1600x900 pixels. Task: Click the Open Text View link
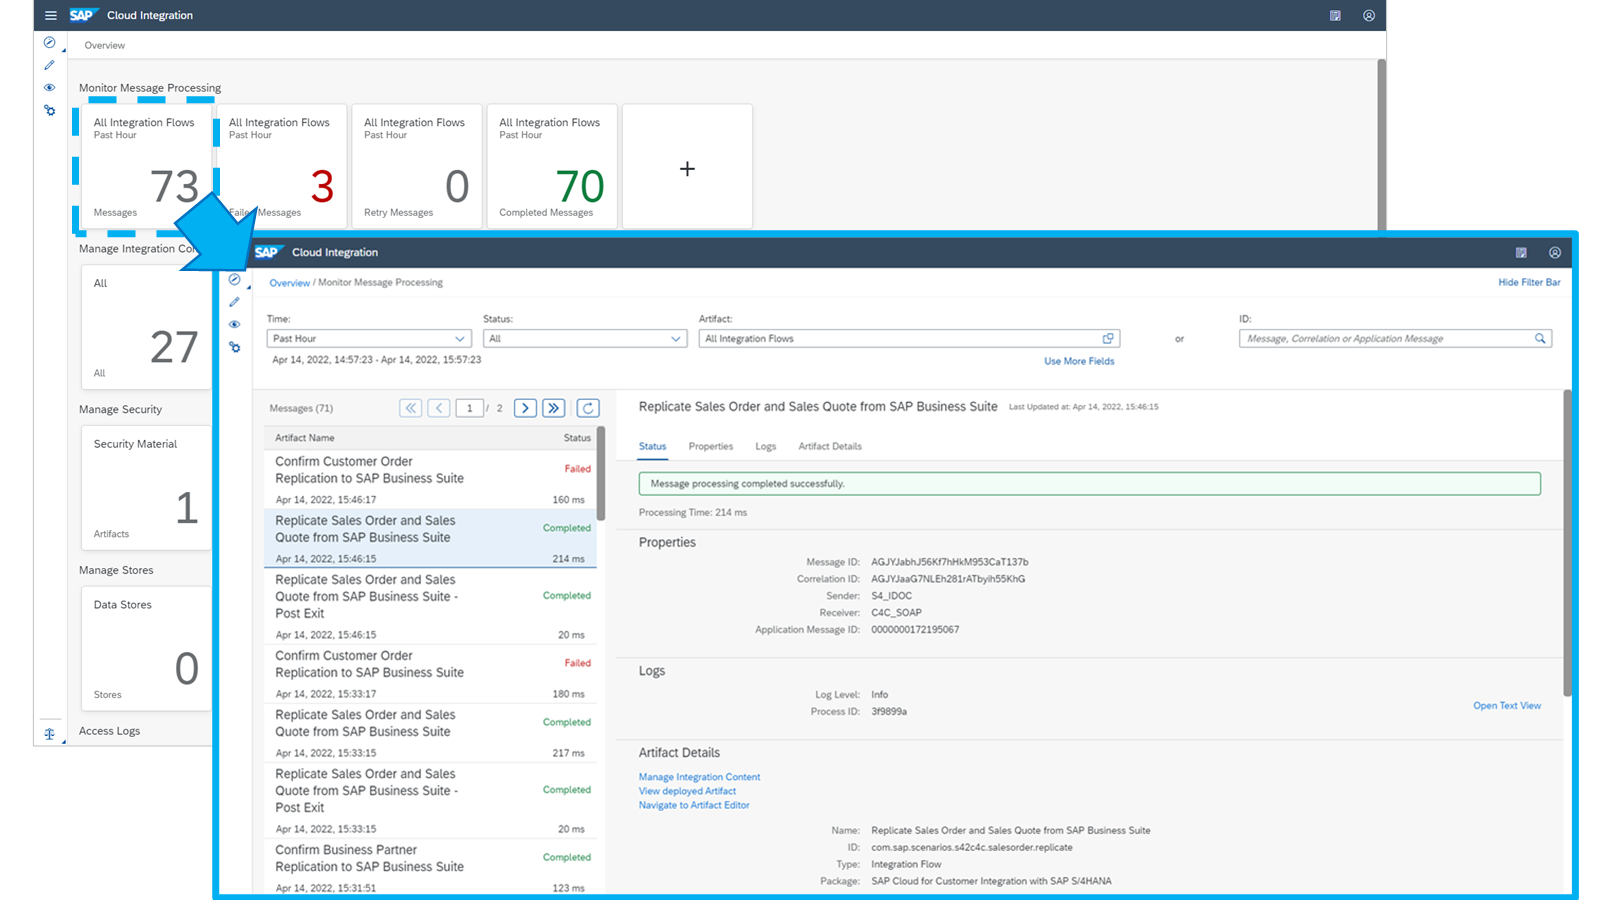point(1507,706)
